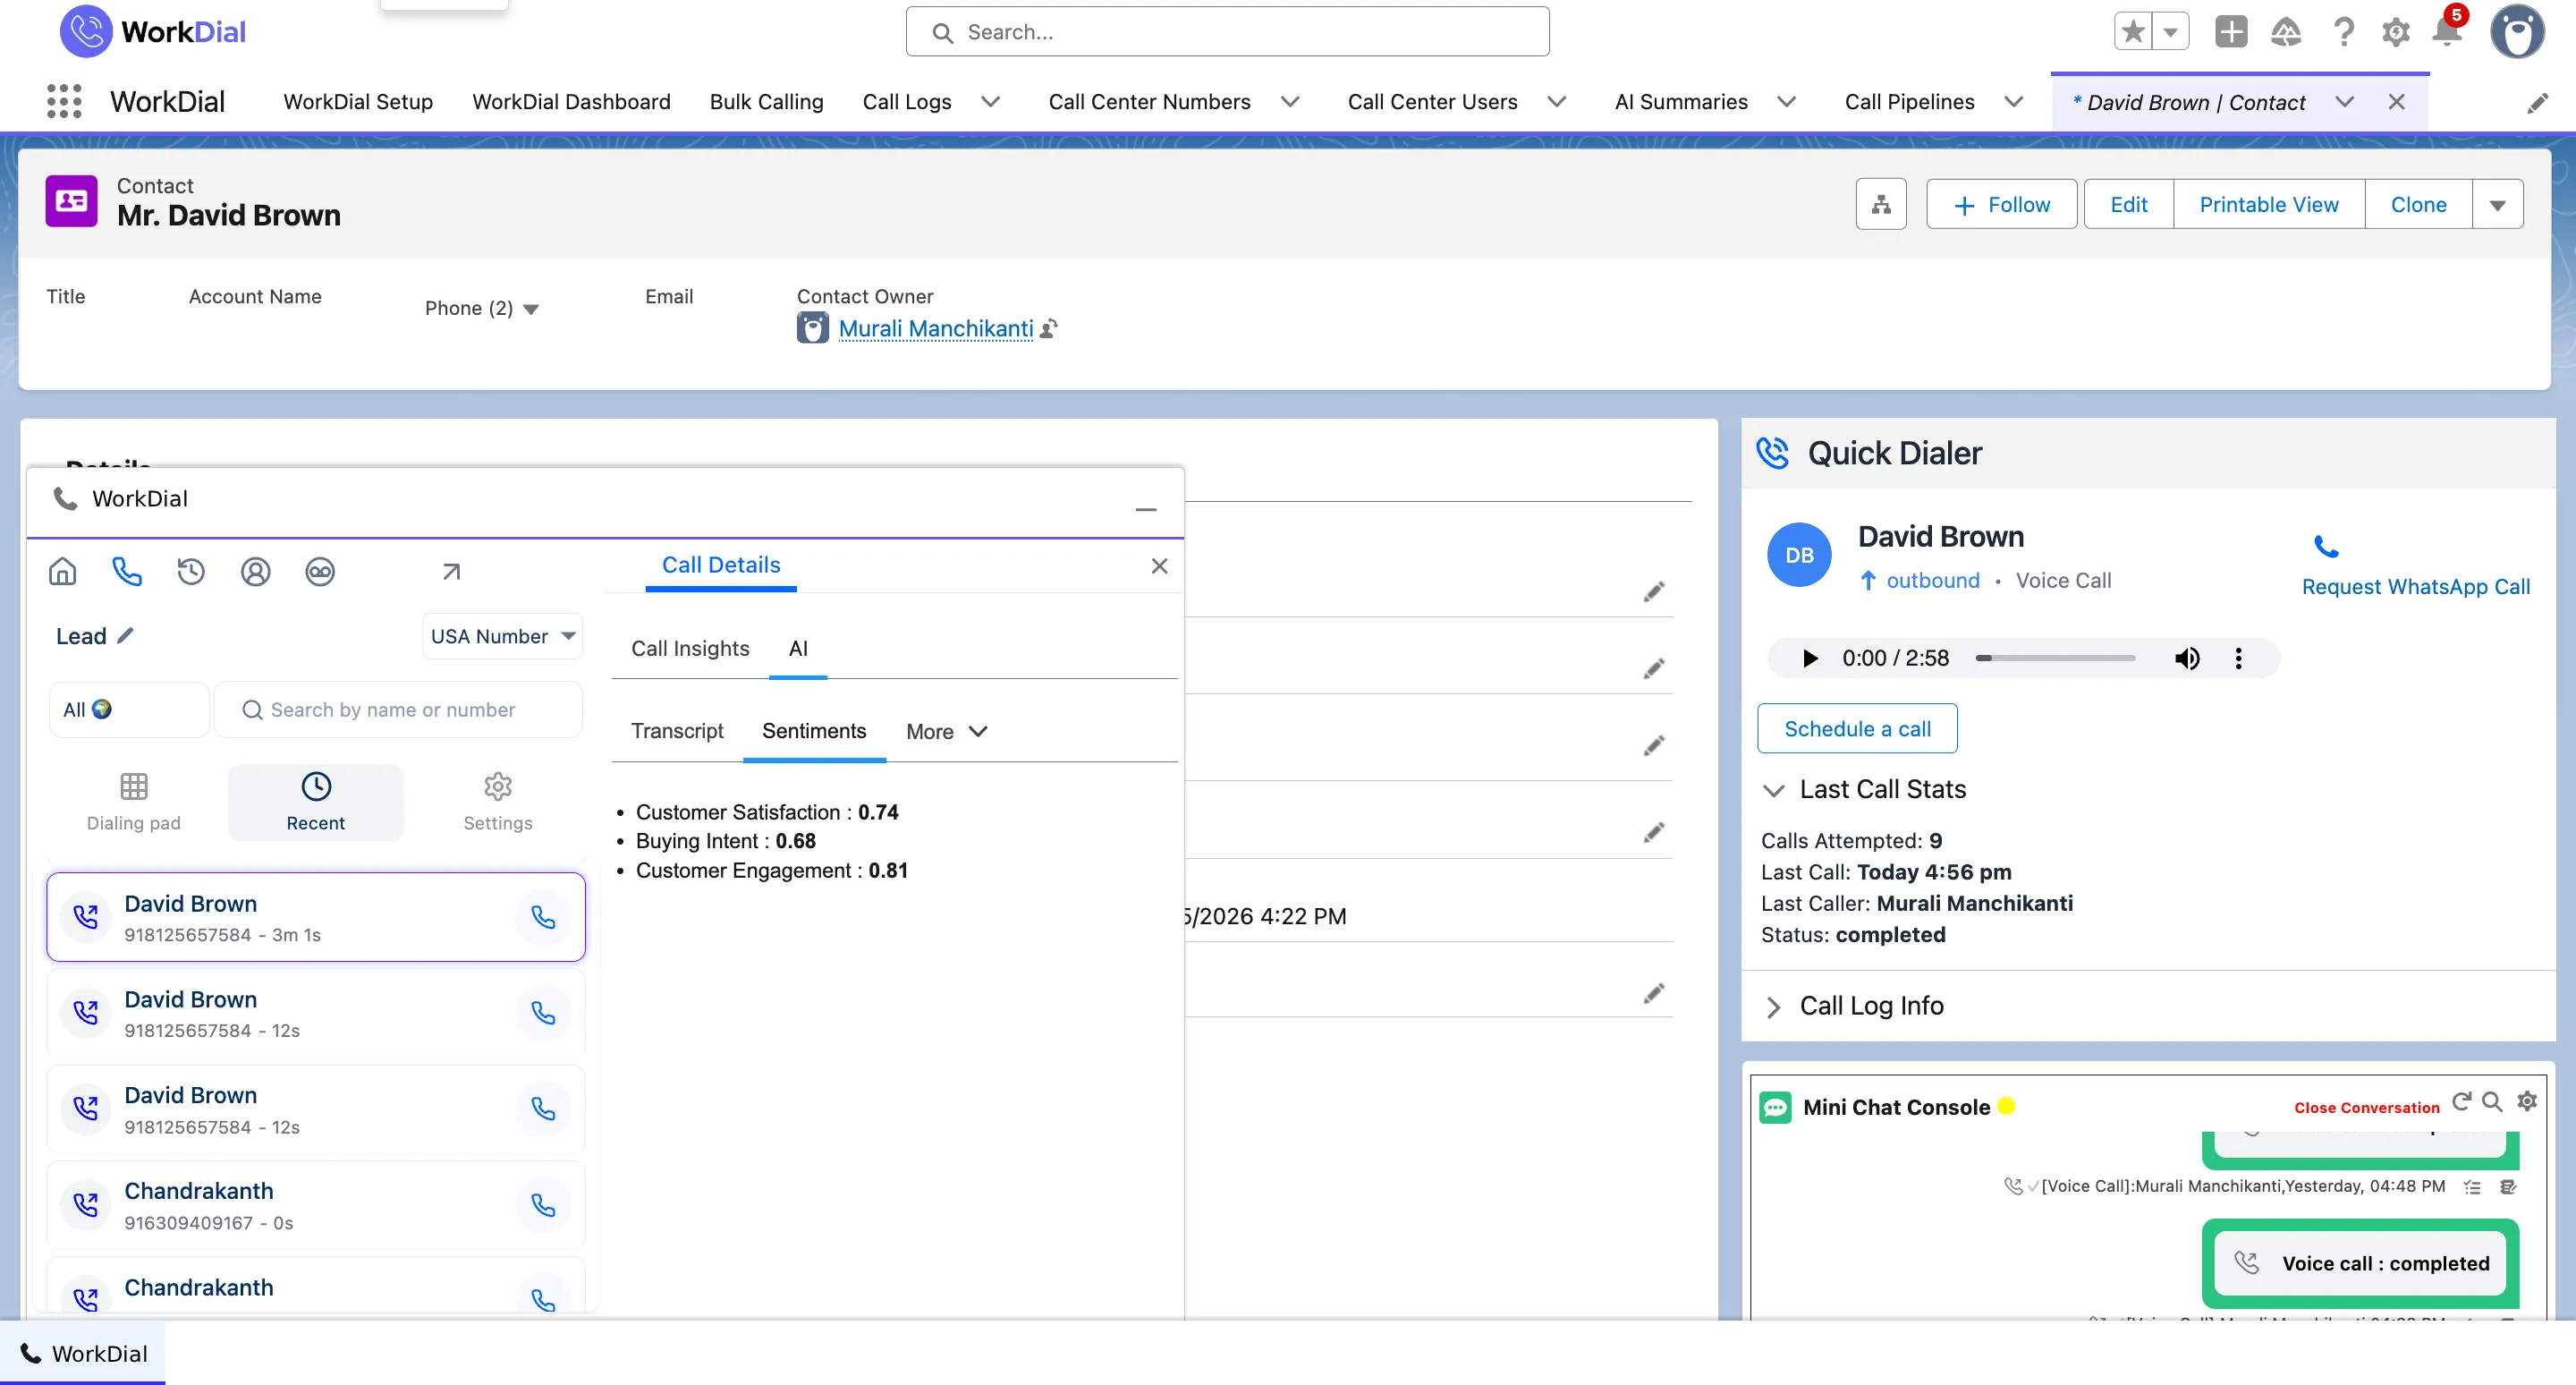The height and width of the screenshot is (1385, 2576).
Task: Open softphone Settings tab
Action: point(498,802)
